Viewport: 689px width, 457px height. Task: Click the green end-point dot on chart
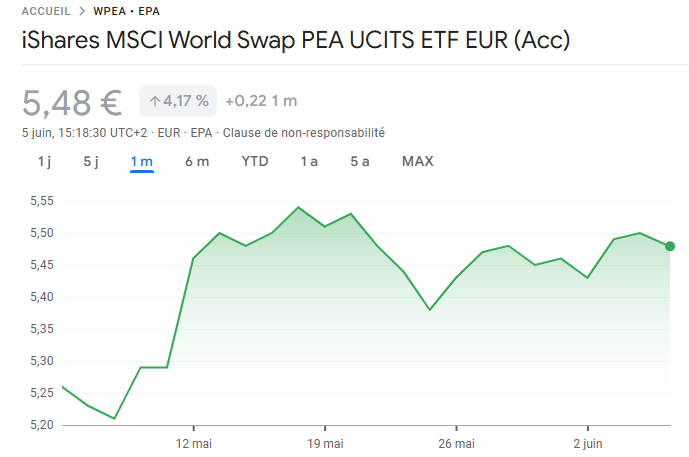pos(669,246)
